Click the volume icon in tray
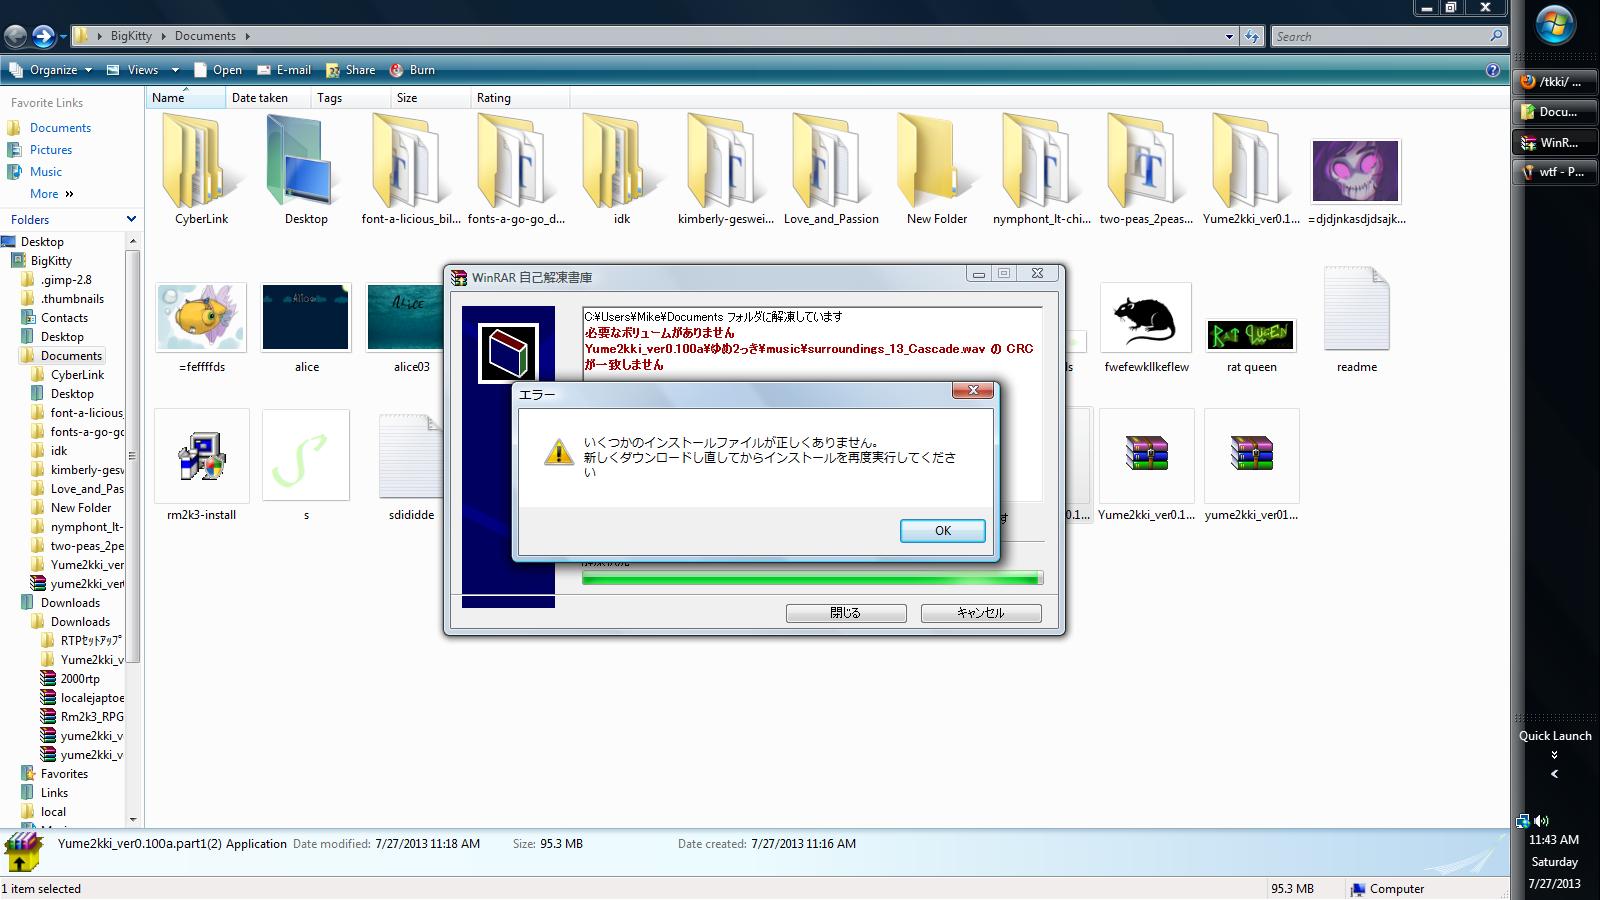Image resolution: width=1600 pixels, height=900 pixels. pos(1541,820)
